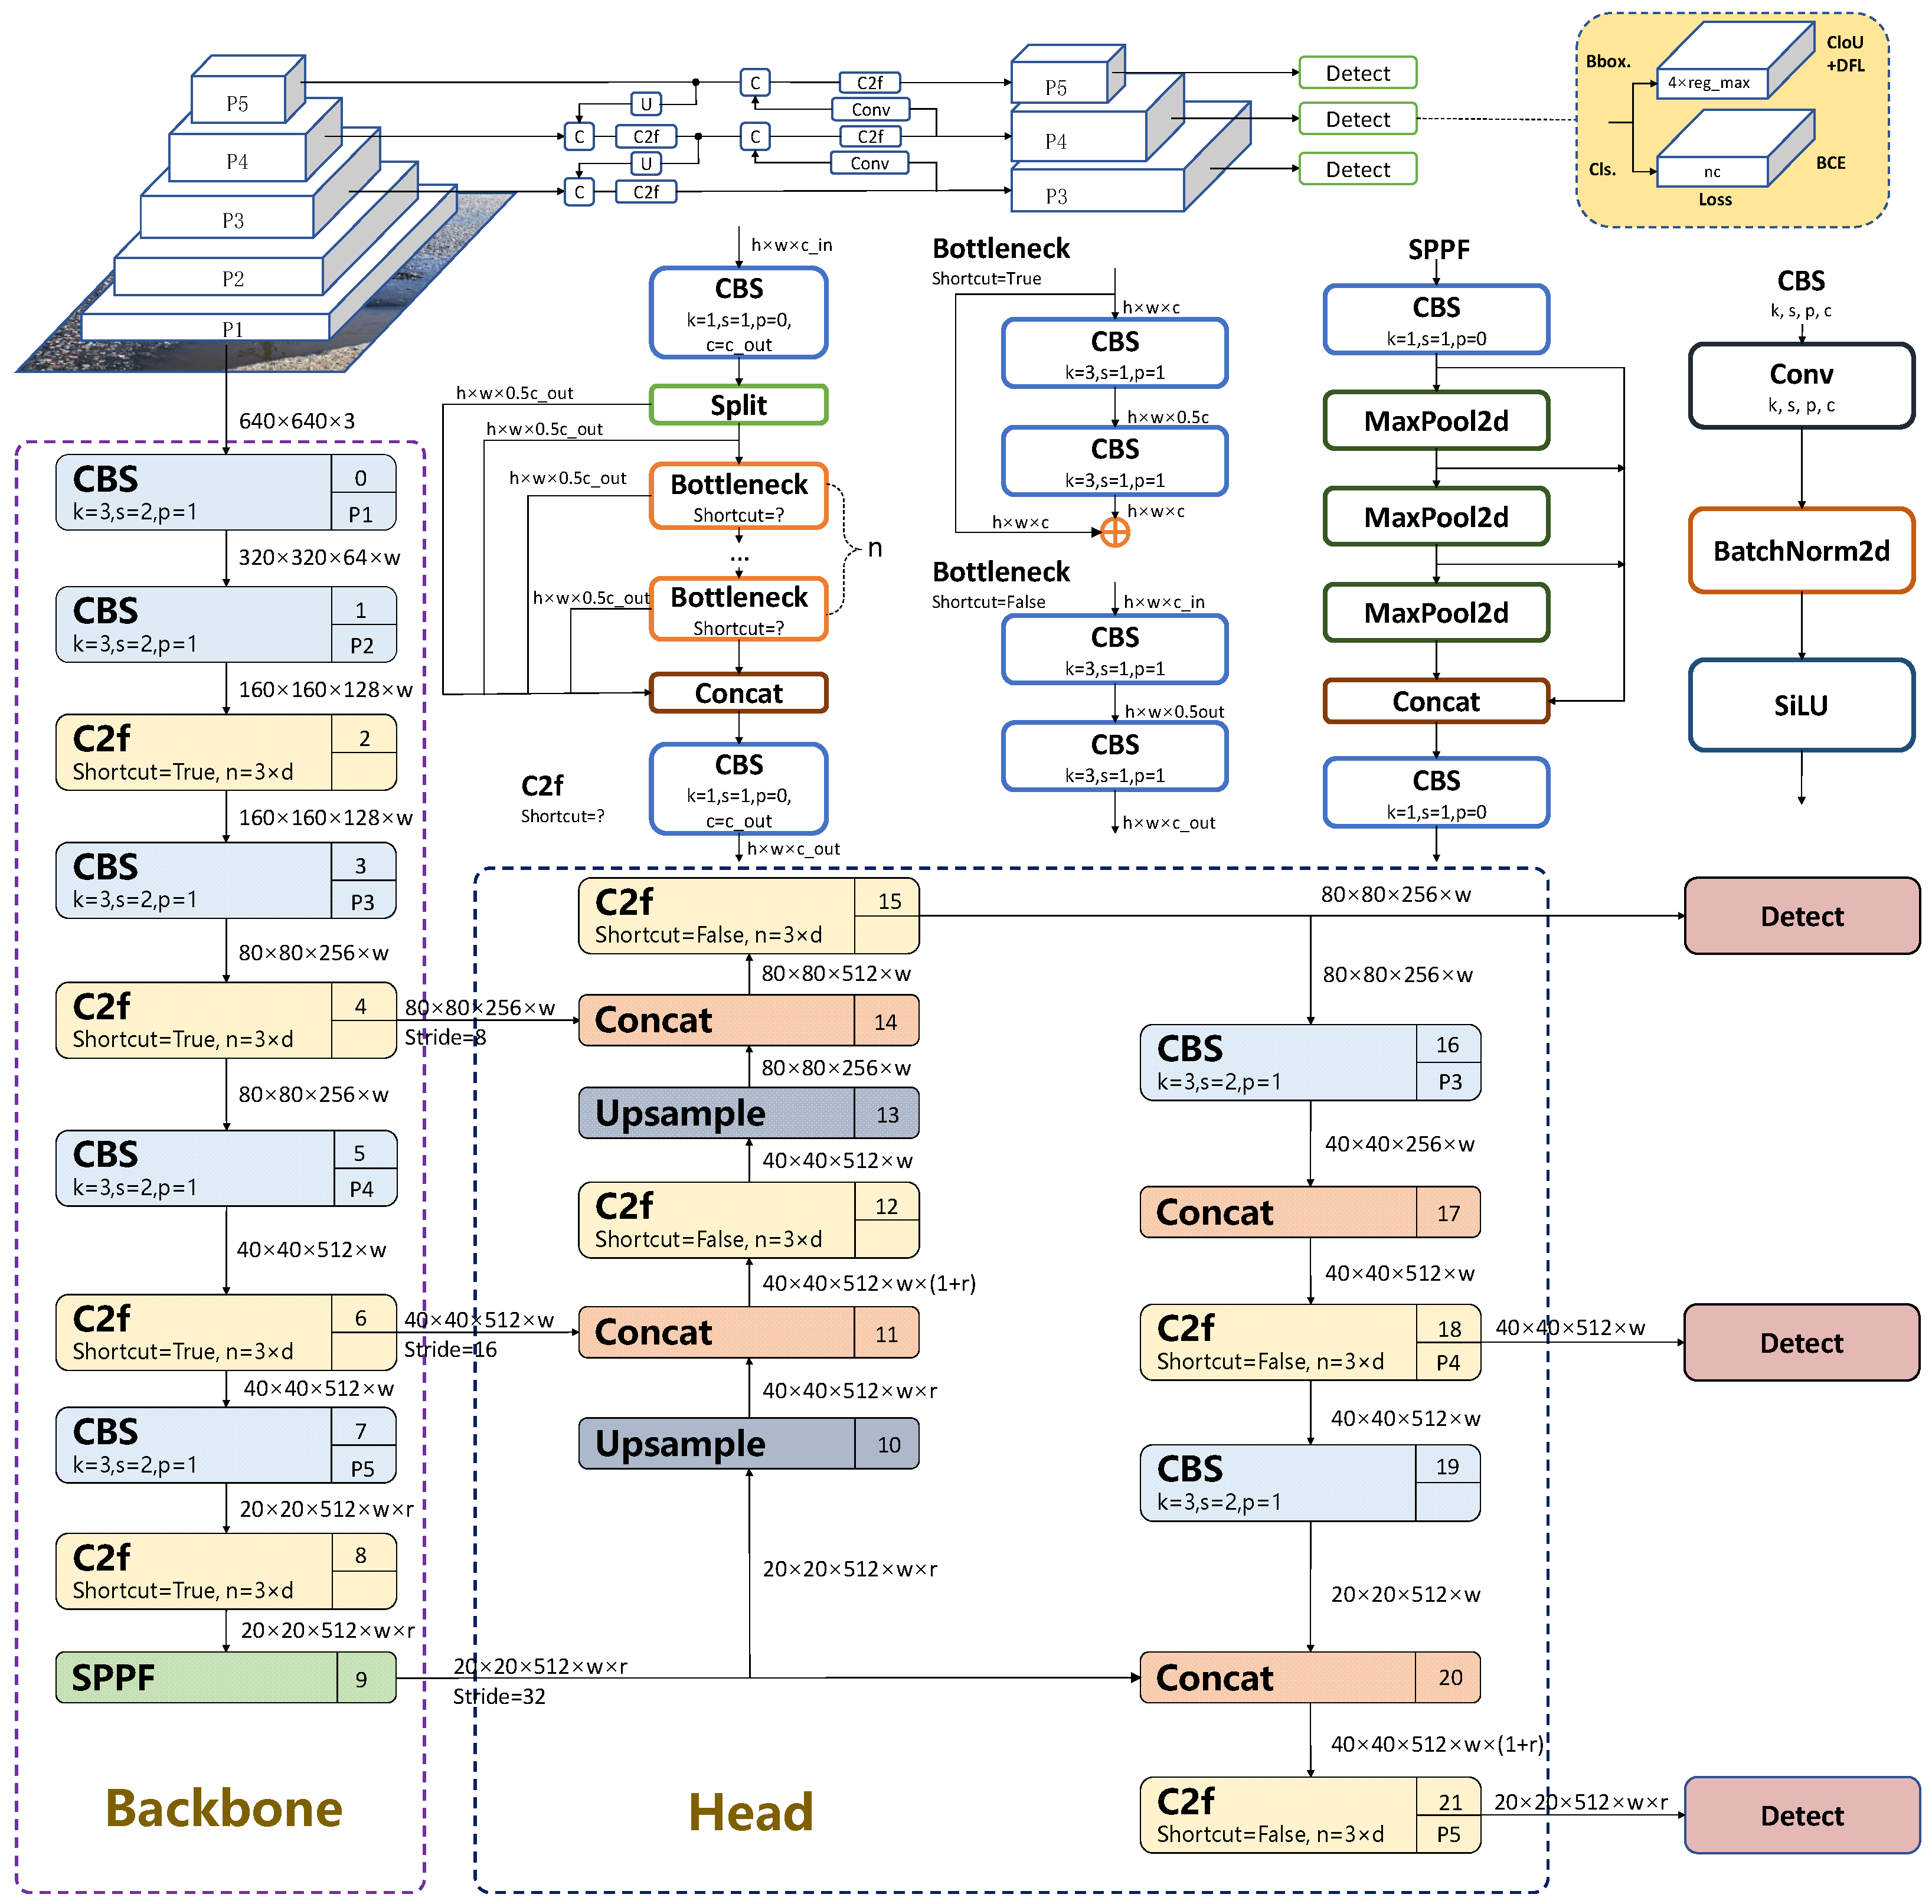Screen dimensions: 1932x1904
Task: Click the nc cuboid in loss panel
Action: [x=1711, y=172]
